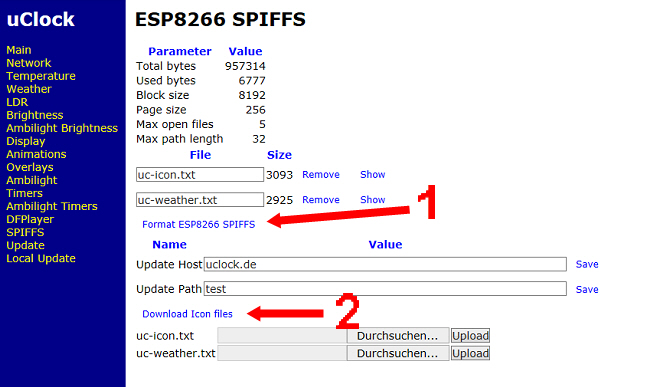Screen dimensions: 663x387
Task: Select the Block size value 8192
Action: [x=252, y=95]
